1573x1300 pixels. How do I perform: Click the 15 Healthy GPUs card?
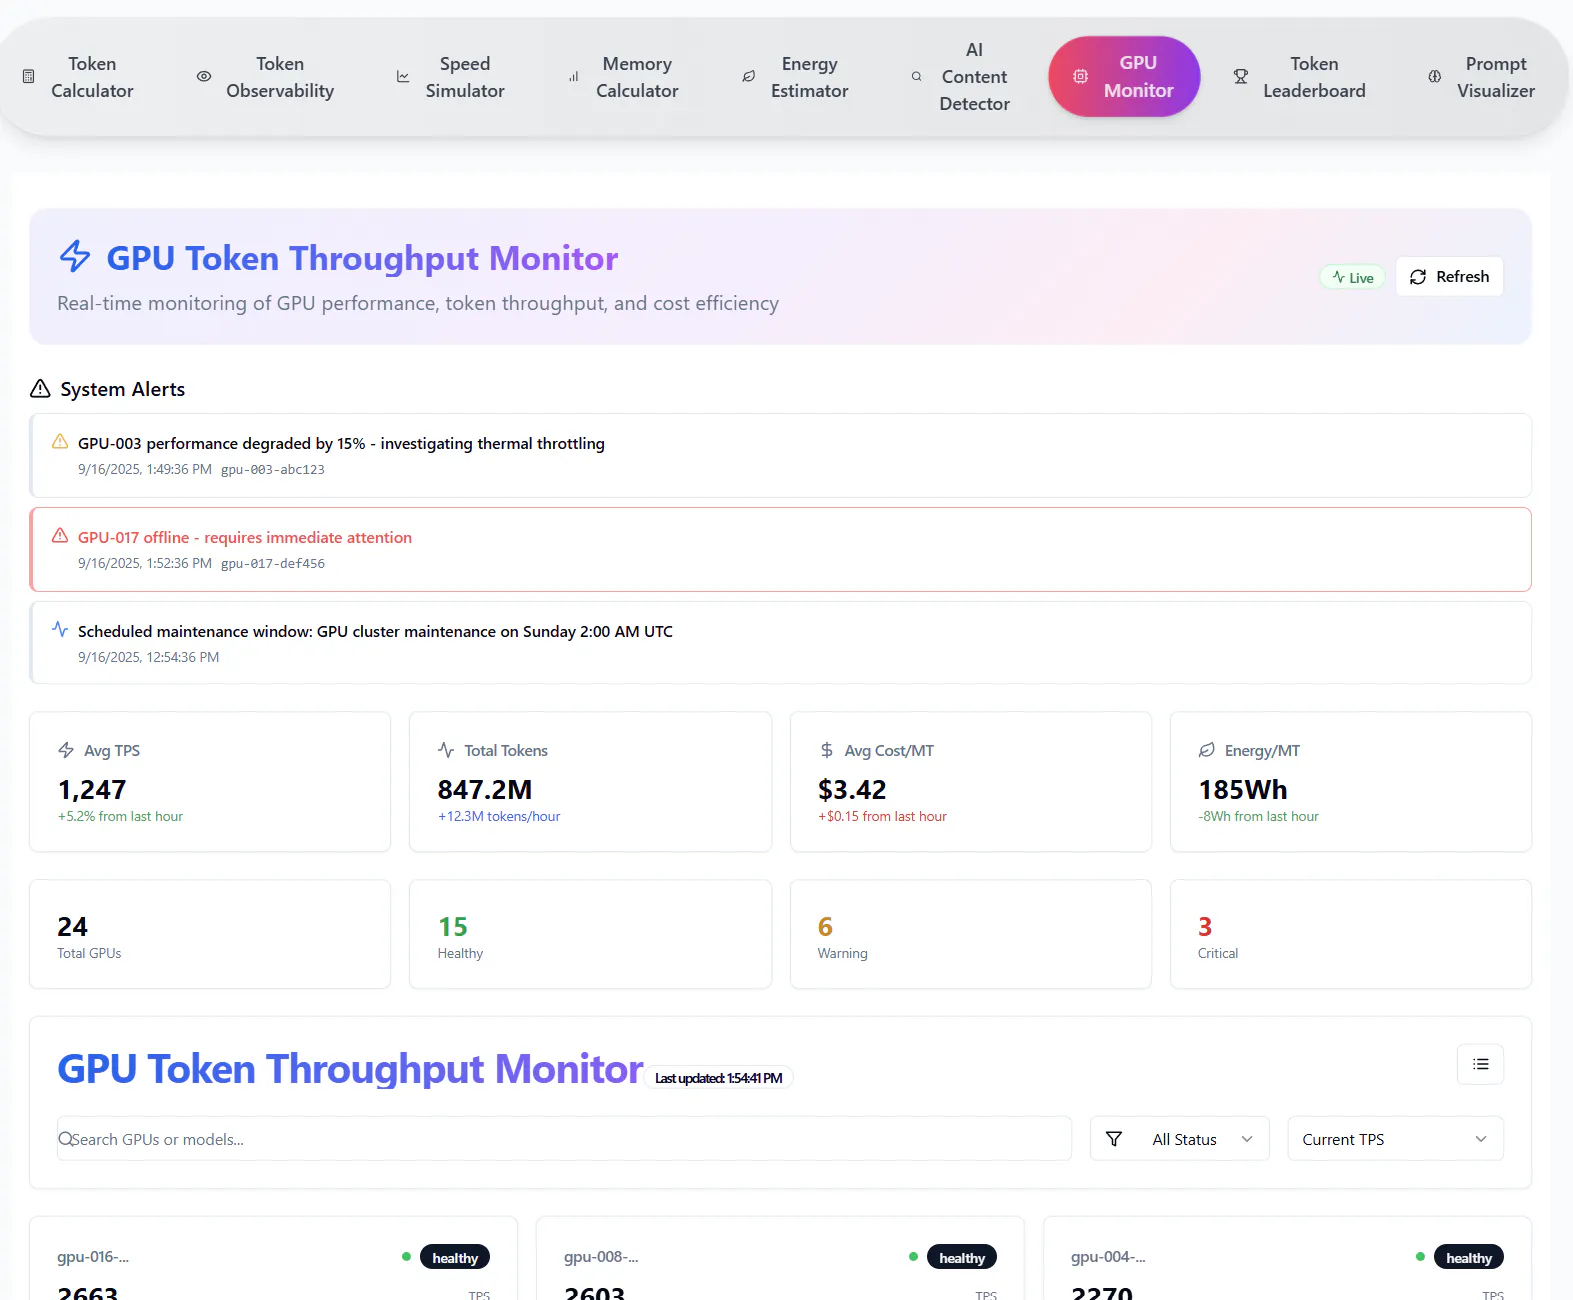click(590, 934)
